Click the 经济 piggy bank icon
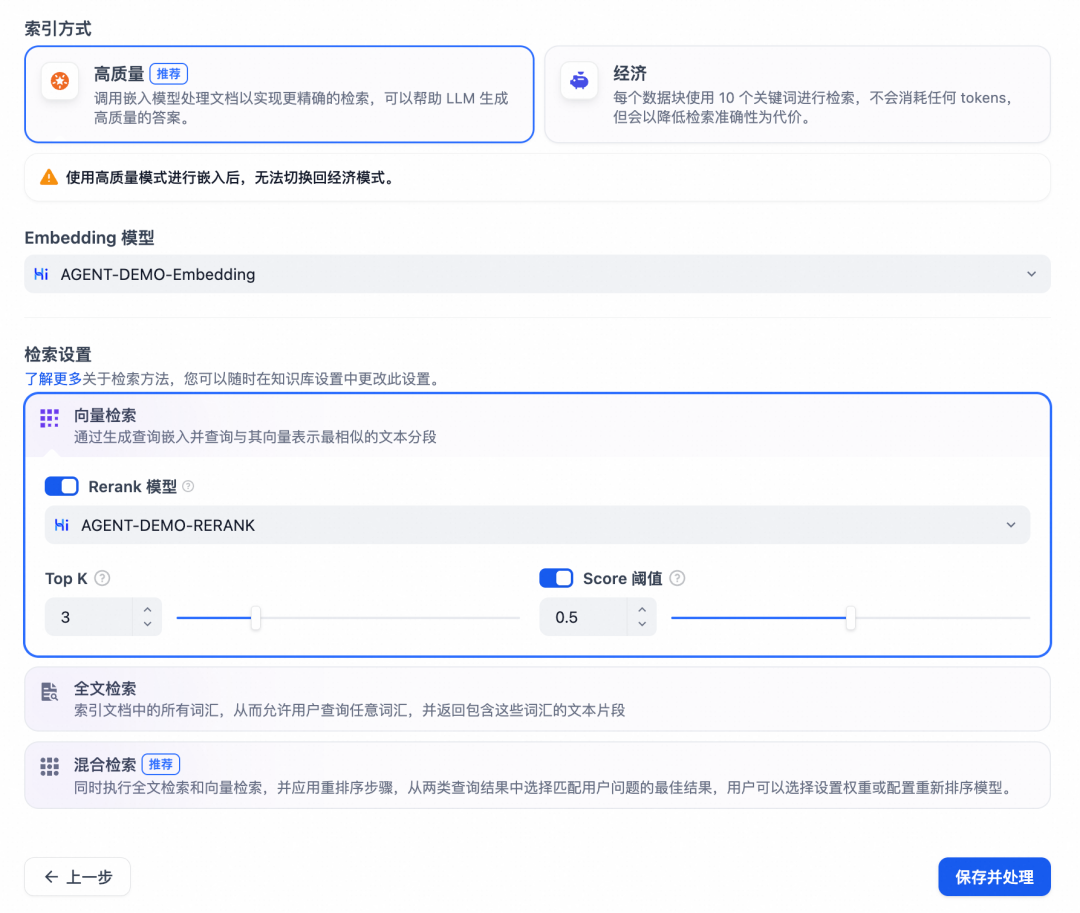 coord(578,79)
